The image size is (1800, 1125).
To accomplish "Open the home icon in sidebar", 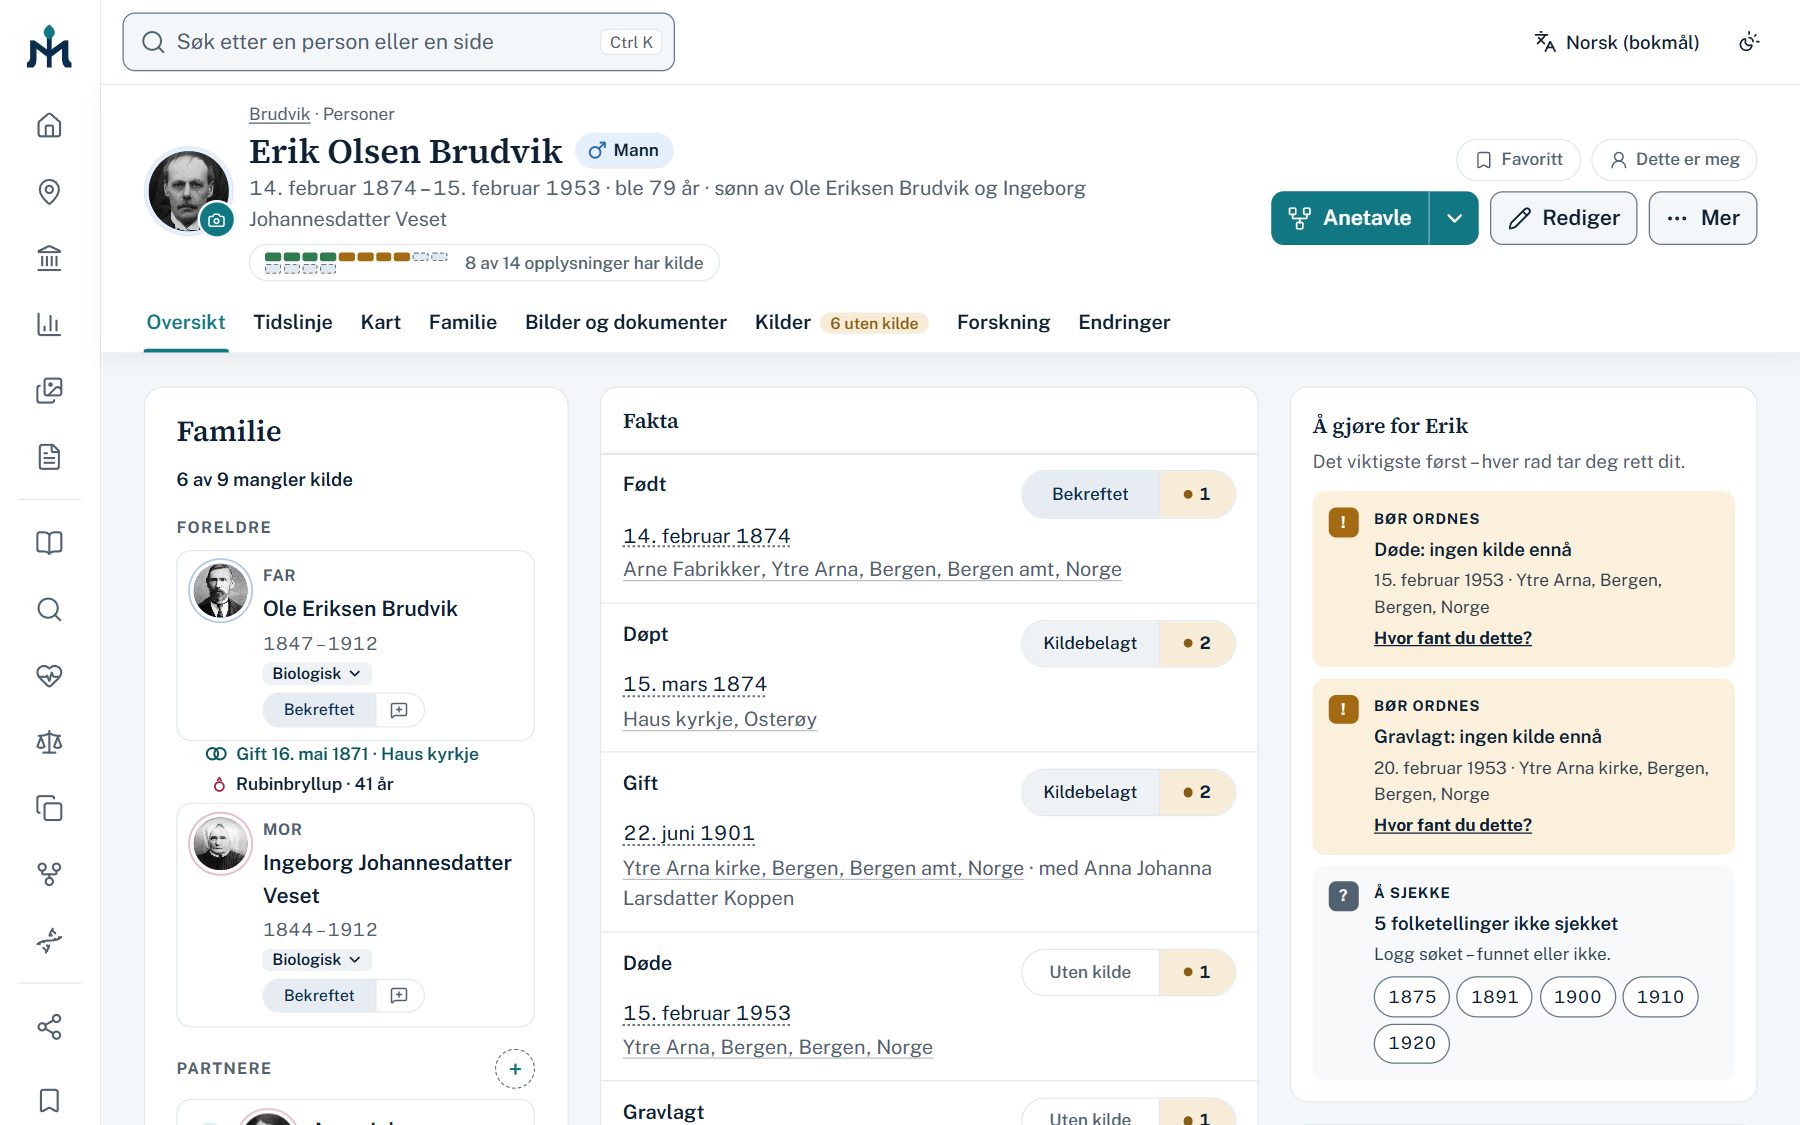I will pos(49,125).
